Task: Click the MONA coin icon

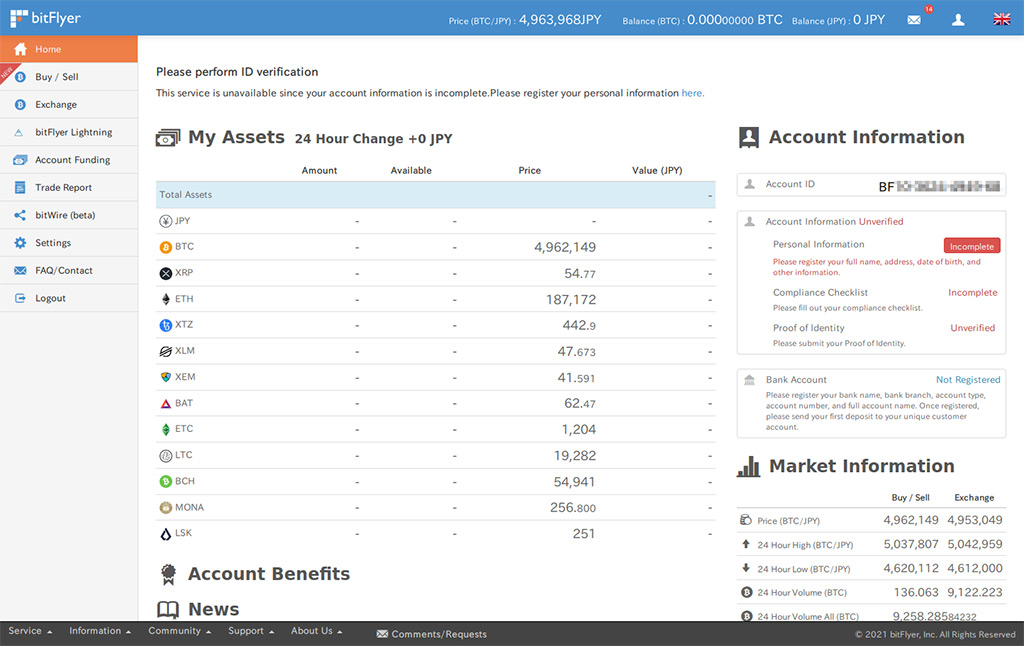Action: tap(166, 508)
